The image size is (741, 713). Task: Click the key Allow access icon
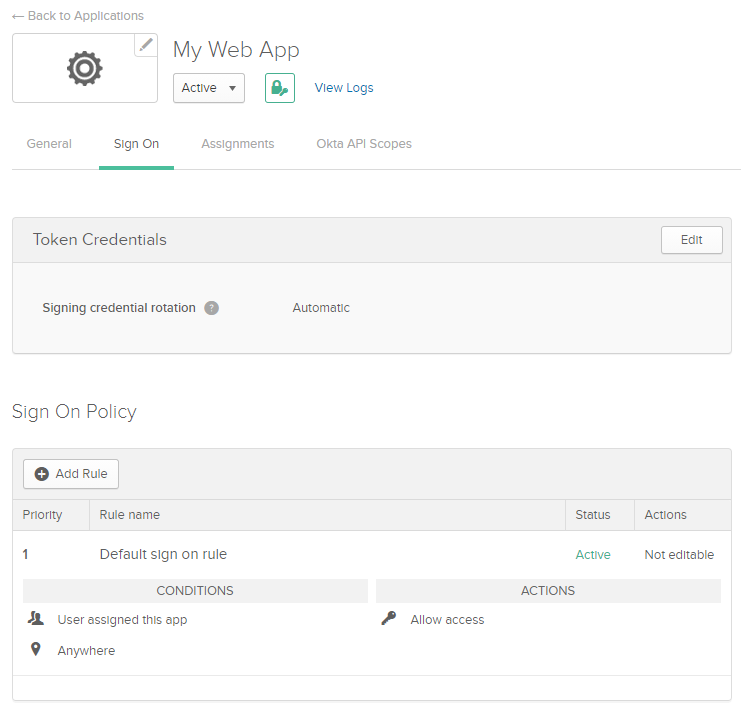point(389,619)
